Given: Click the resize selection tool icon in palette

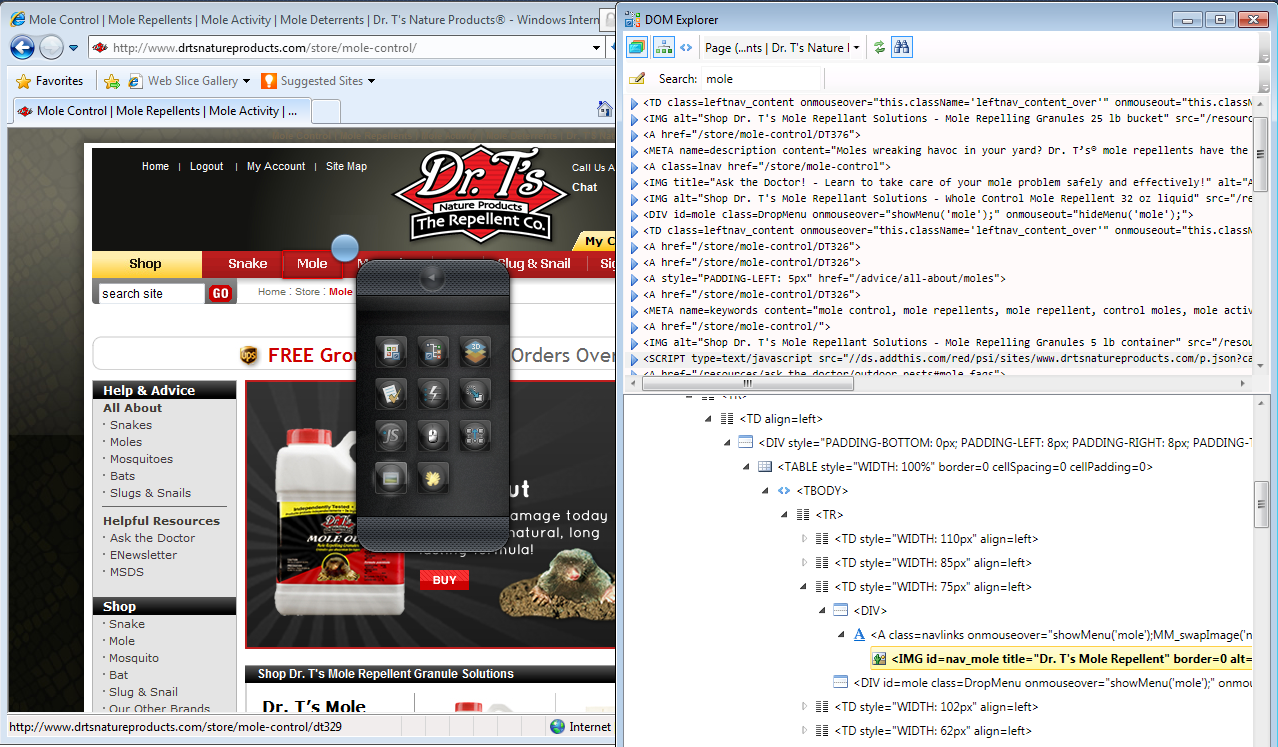Looking at the screenshot, I should coord(475,393).
